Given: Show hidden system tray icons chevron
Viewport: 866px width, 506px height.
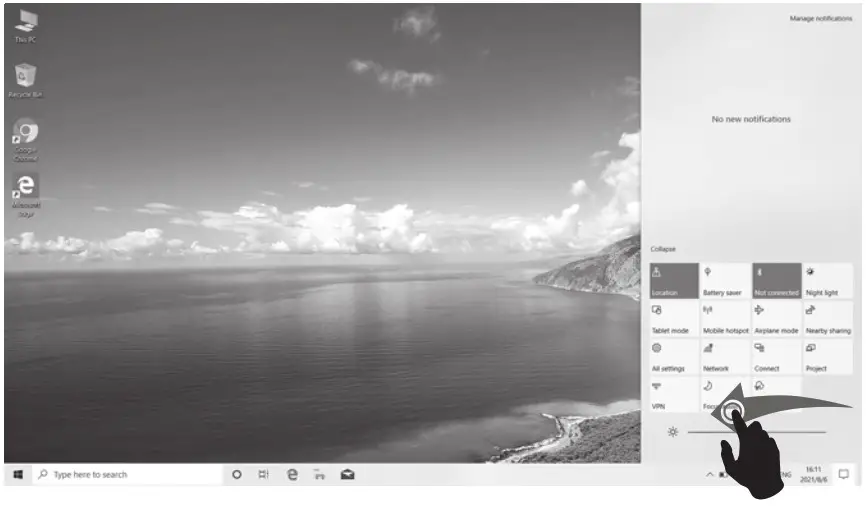Looking at the screenshot, I should [710, 475].
